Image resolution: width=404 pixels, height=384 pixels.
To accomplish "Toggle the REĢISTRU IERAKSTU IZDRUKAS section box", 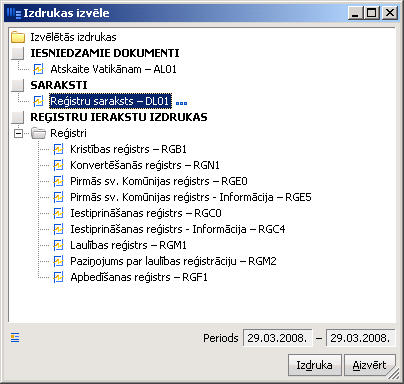I will click(18, 117).
